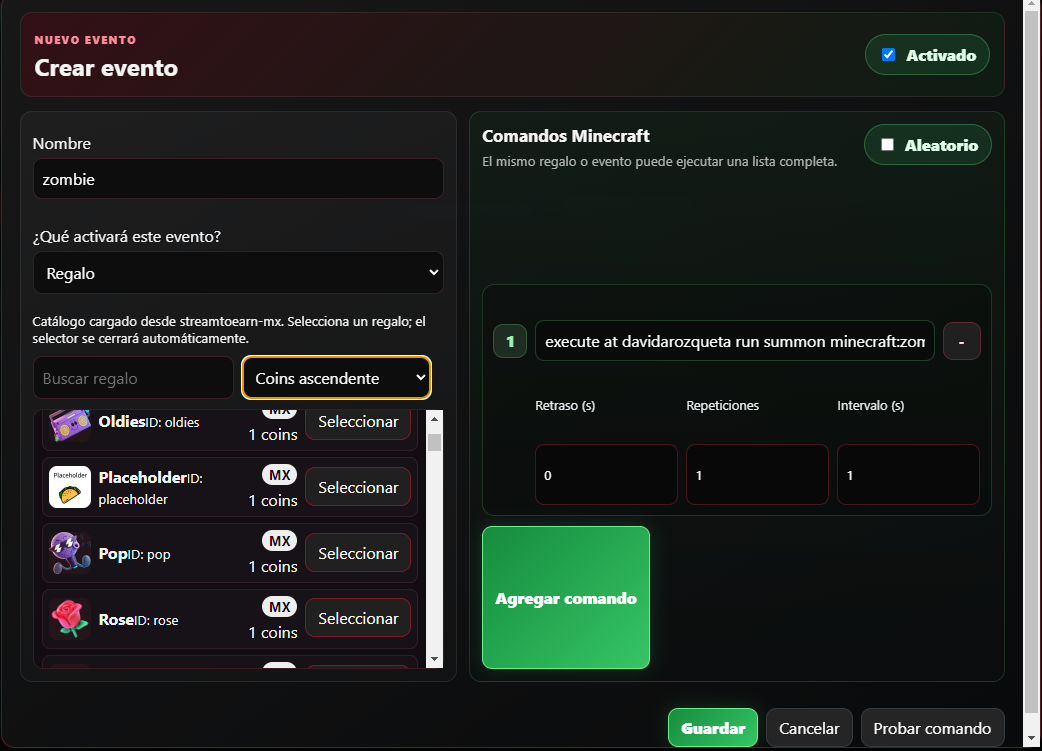Click the command number 1 badge
Screen dimensions: 1042x751
510,341
